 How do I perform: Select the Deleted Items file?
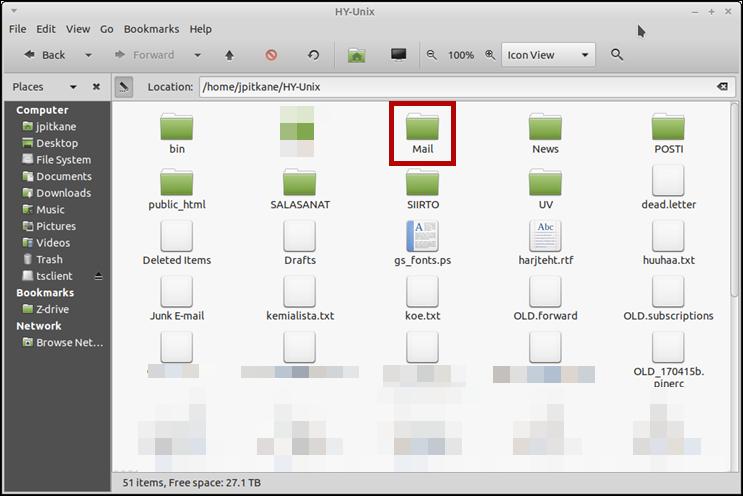click(x=177, y=243)
